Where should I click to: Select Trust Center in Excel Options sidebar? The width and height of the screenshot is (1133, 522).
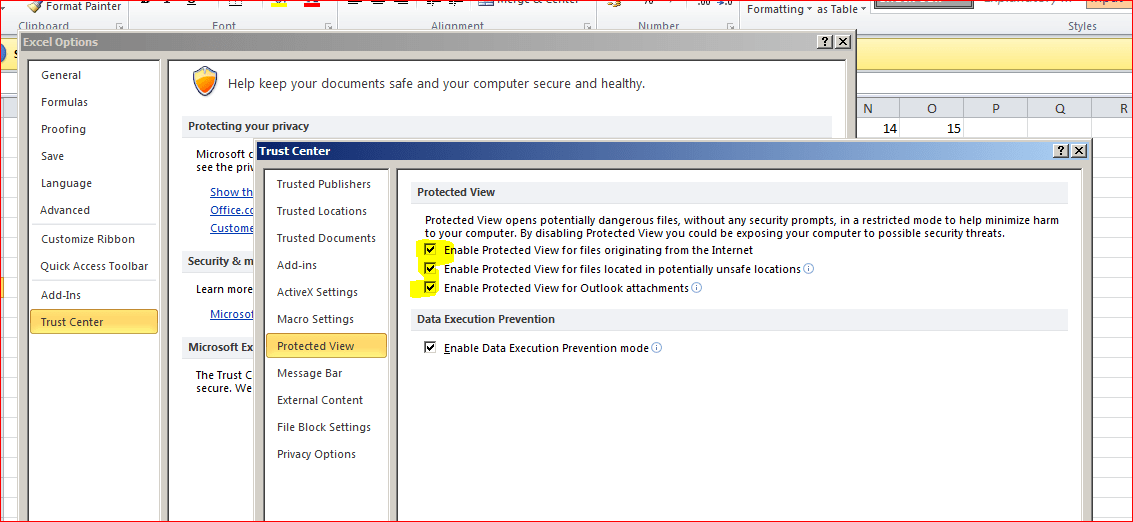click(94, 322)
